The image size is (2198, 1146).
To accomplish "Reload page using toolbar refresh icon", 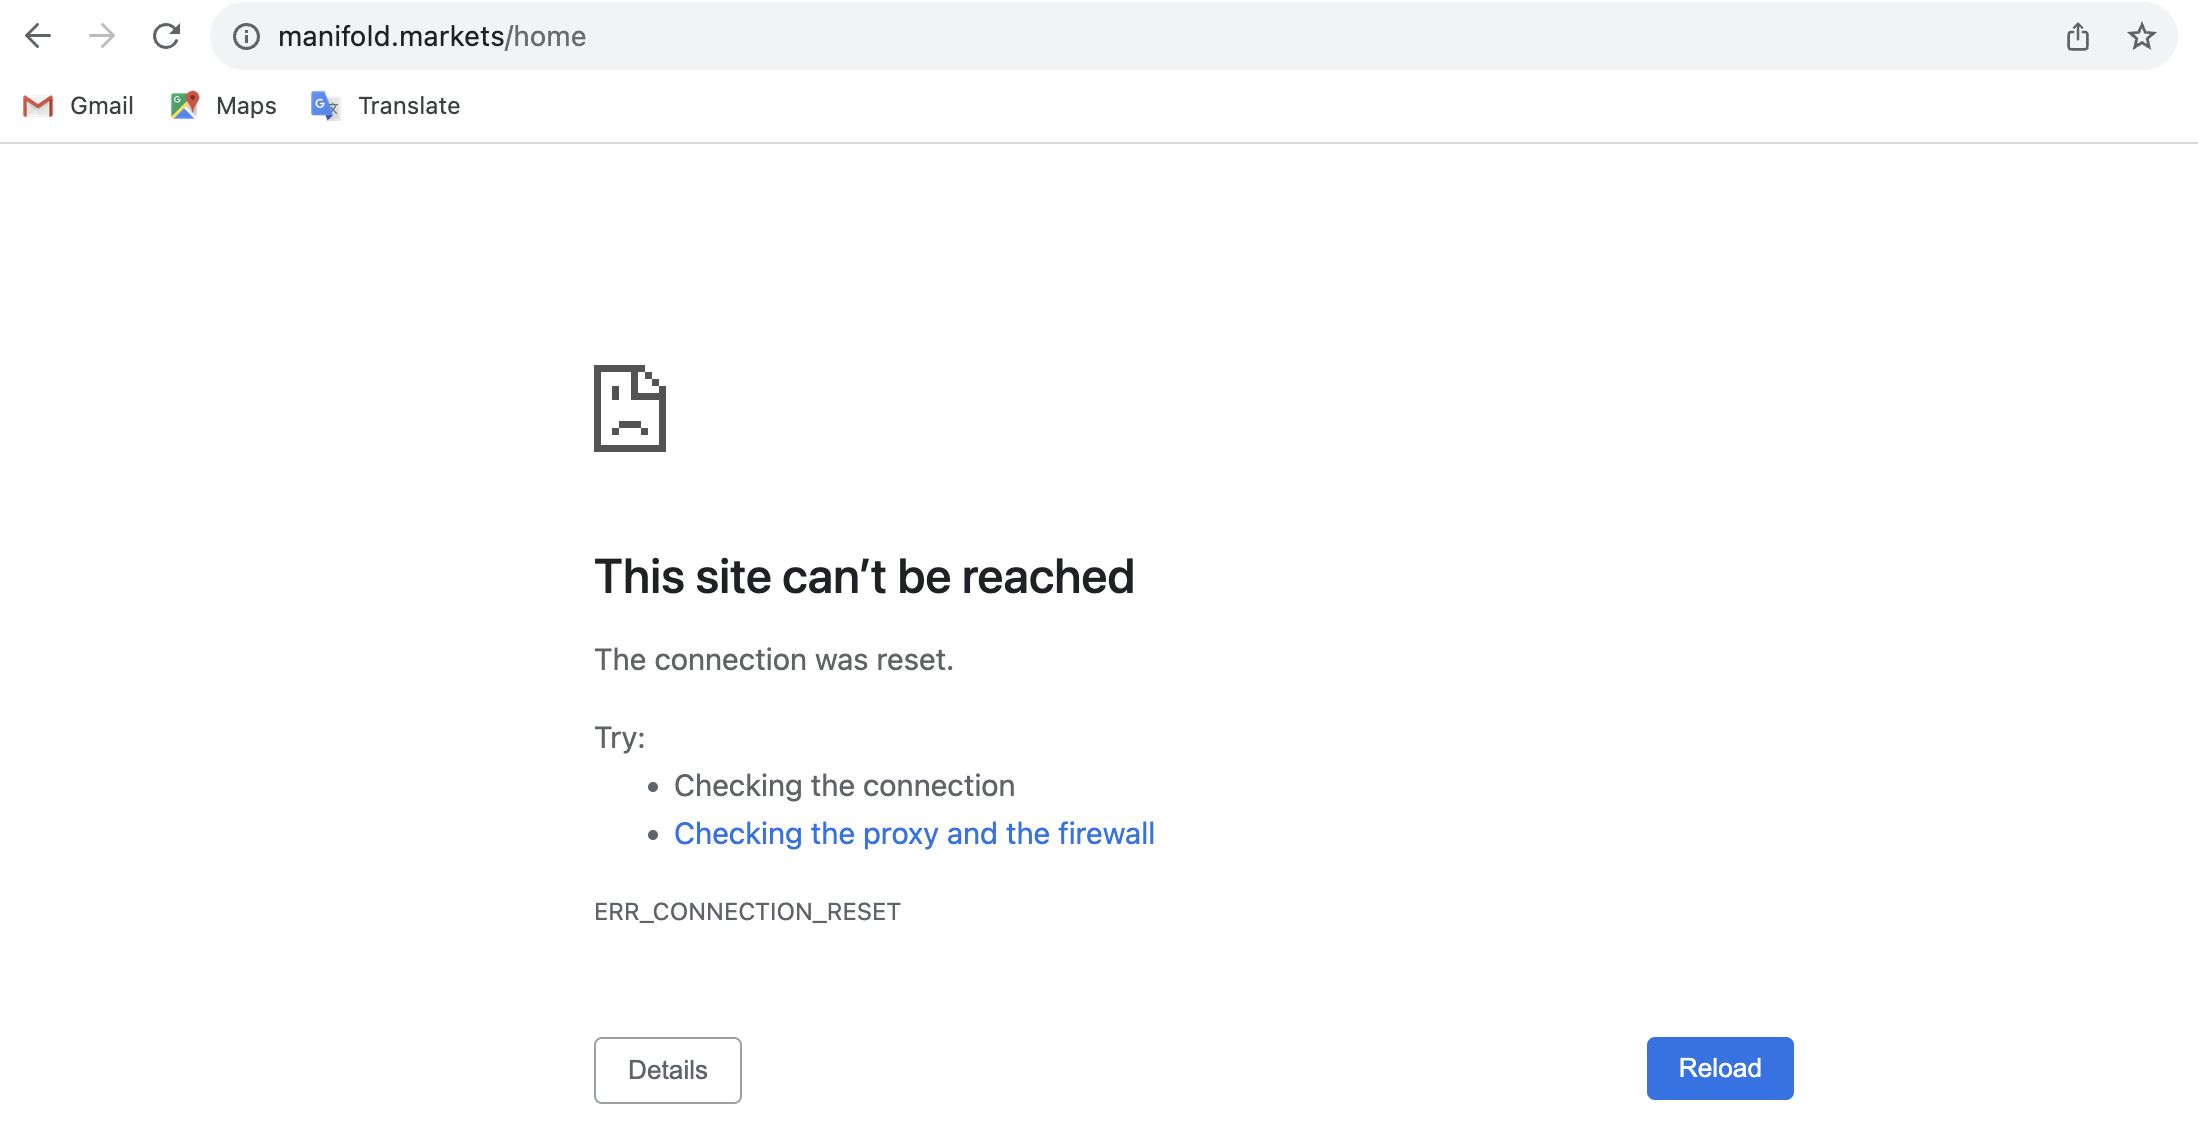I will pos(166,36).
